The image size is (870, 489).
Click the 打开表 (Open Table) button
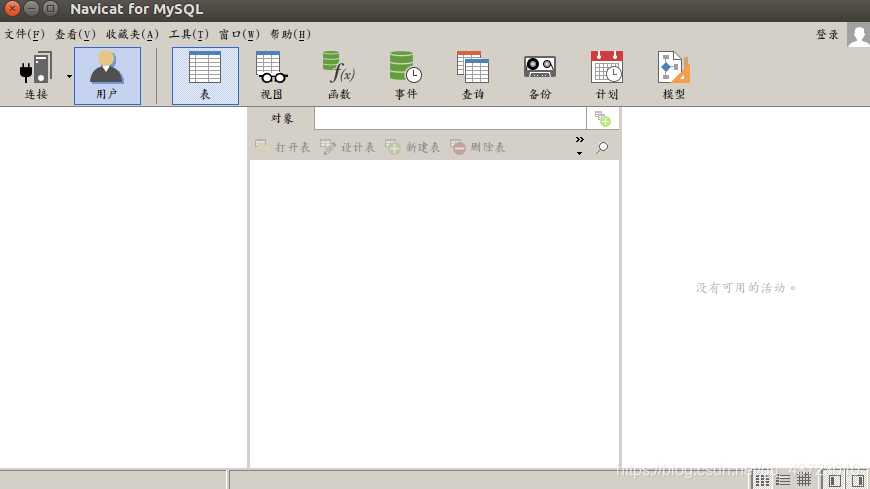pos(282,147)
